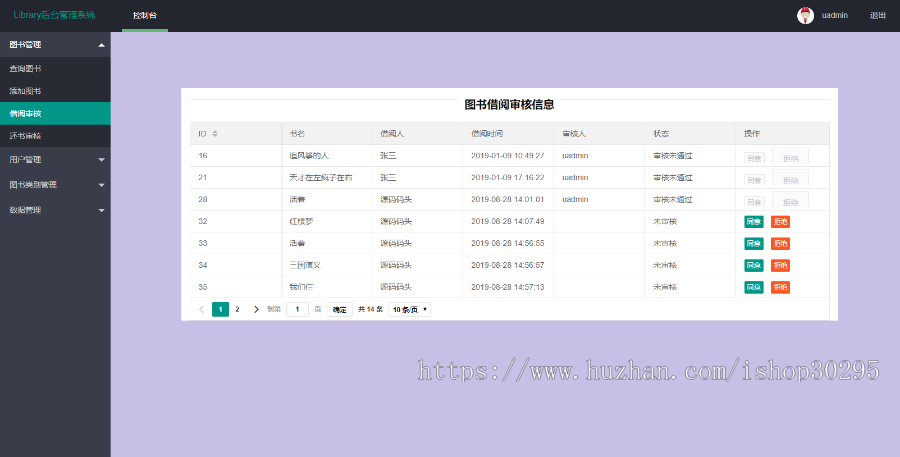This screenshot has width=900, height=457.
Task: Click the 图书借阅审核信息 heading
Action: 509,104
